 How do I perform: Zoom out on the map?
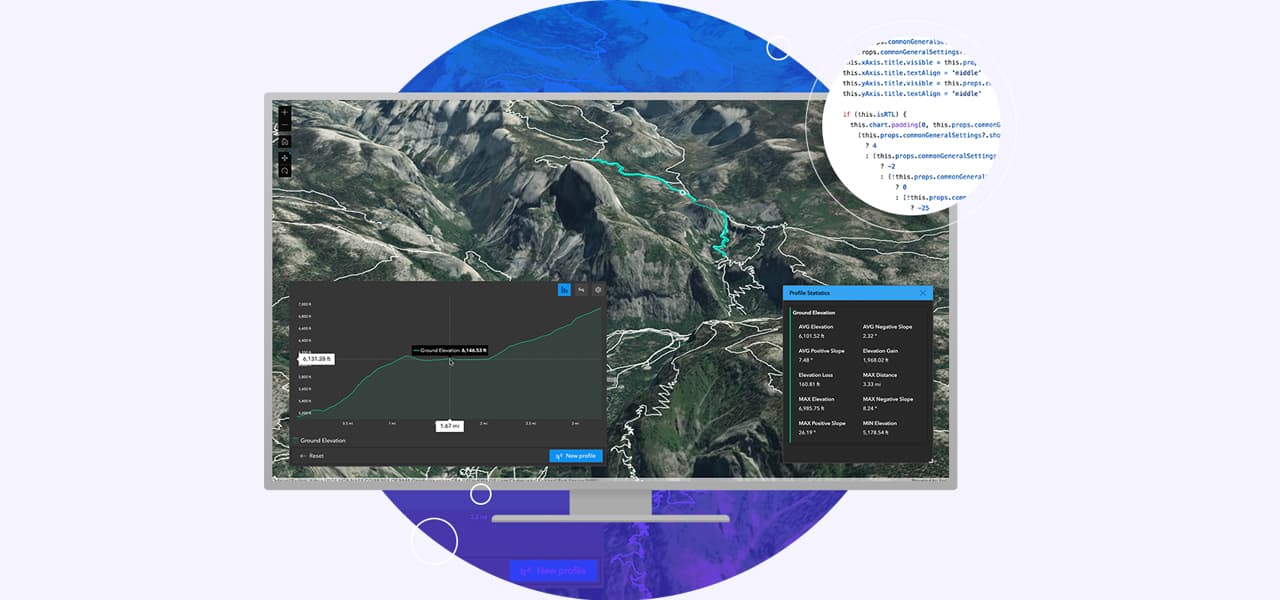[284, 127]
